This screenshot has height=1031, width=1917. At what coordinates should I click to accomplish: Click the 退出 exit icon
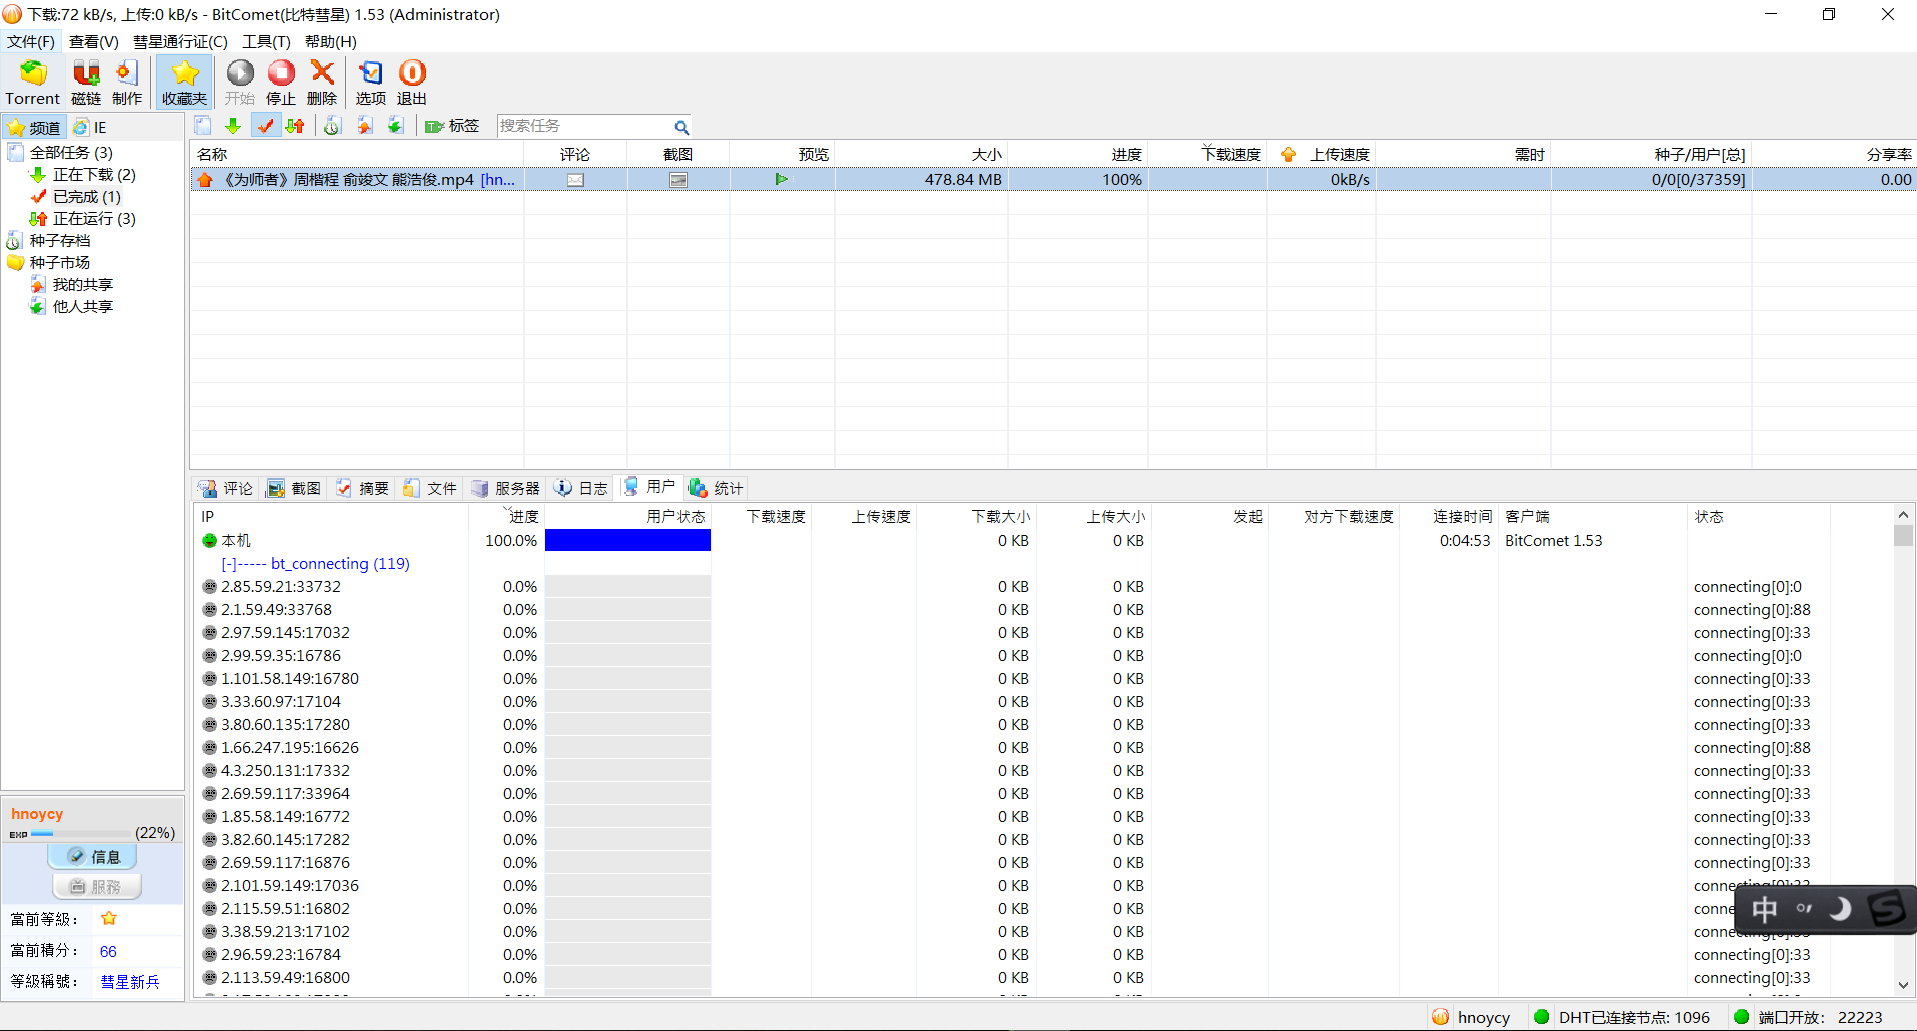(x=412, y=82)
